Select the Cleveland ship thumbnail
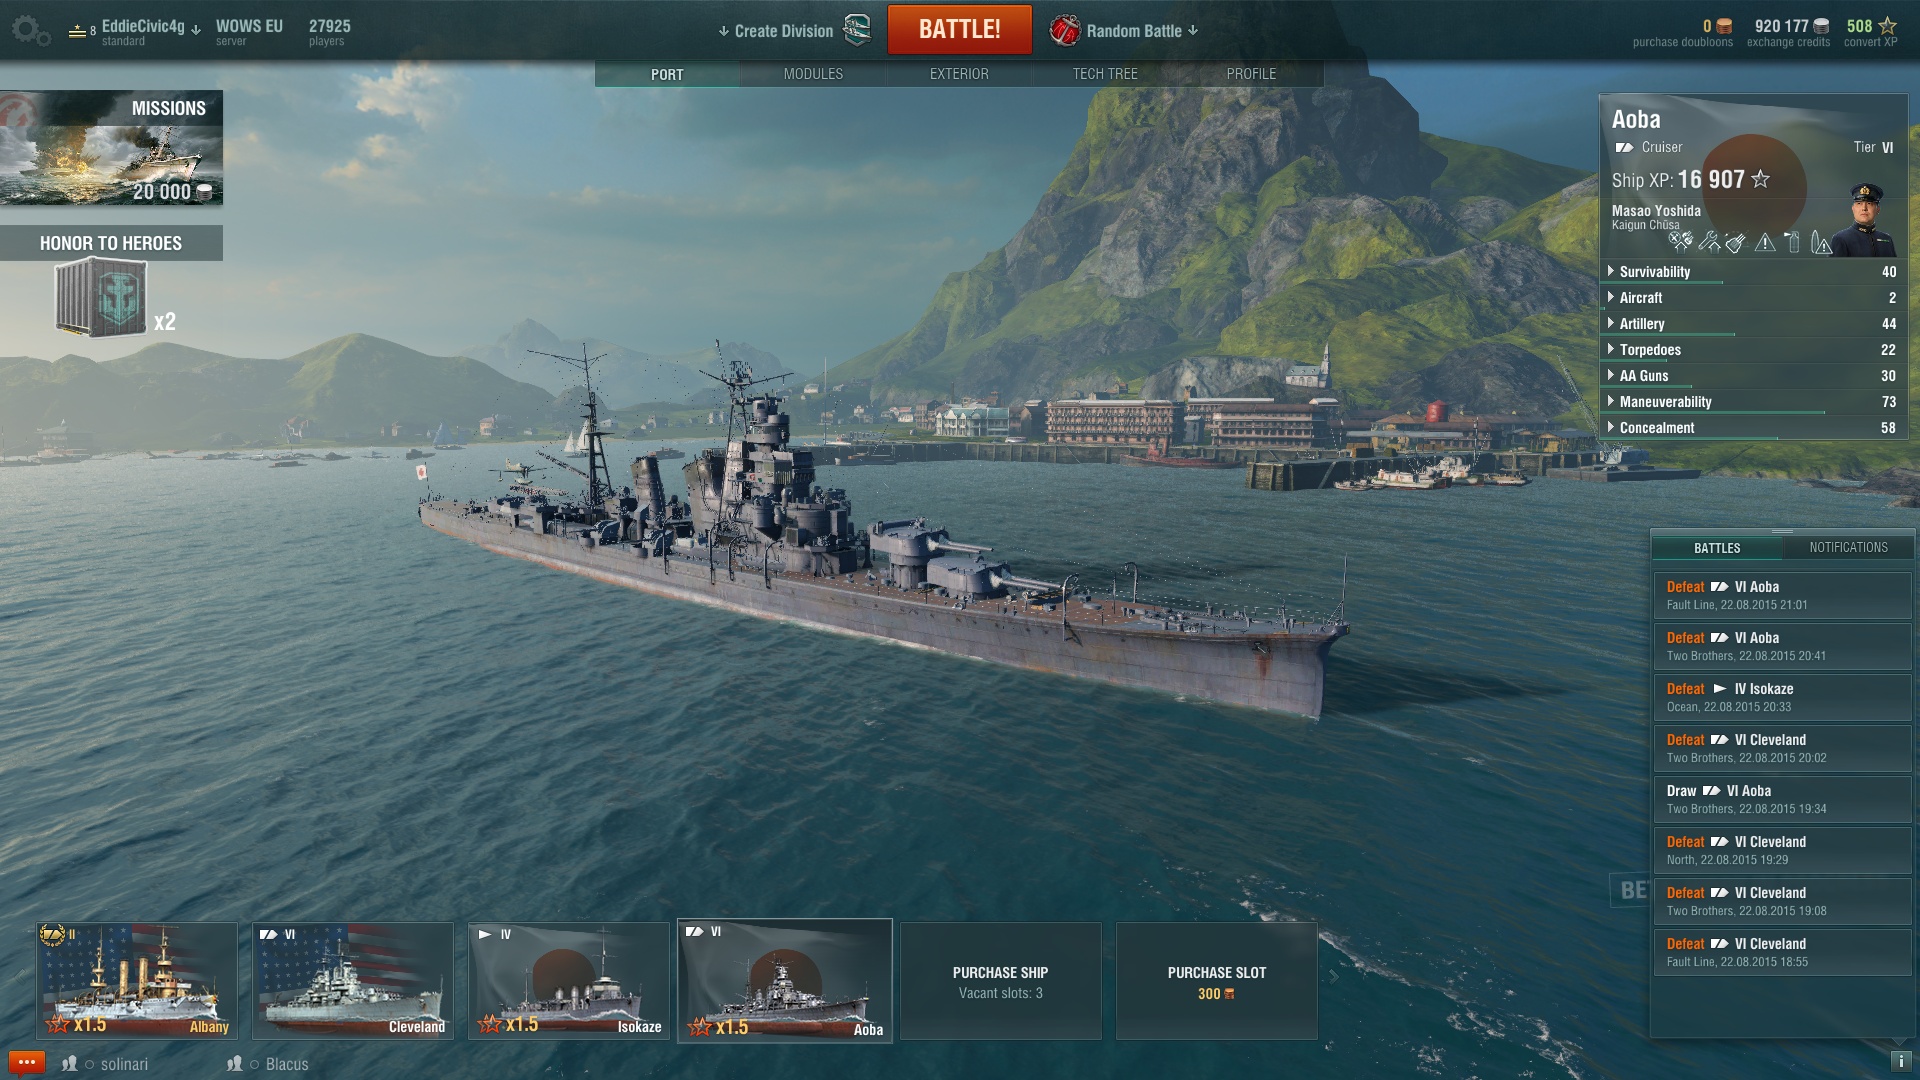Image resolution: width=1920 pixels, height=1080 pixels. (x=352, y=981)
